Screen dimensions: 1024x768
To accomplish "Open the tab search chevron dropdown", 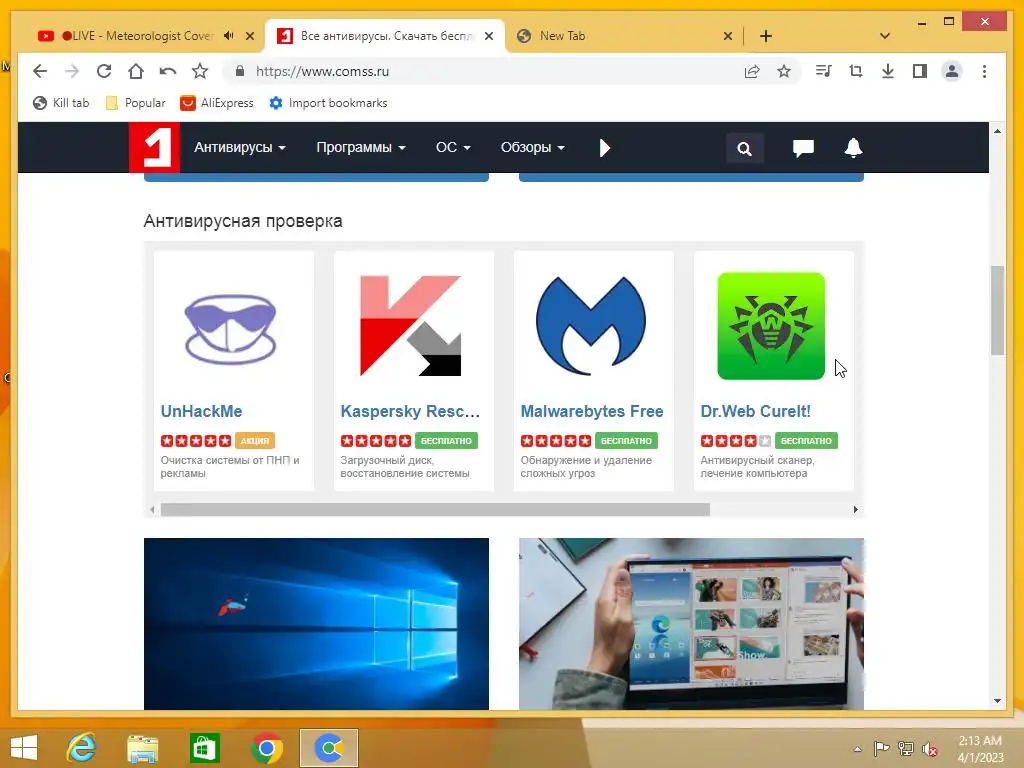I will point(885,36).
